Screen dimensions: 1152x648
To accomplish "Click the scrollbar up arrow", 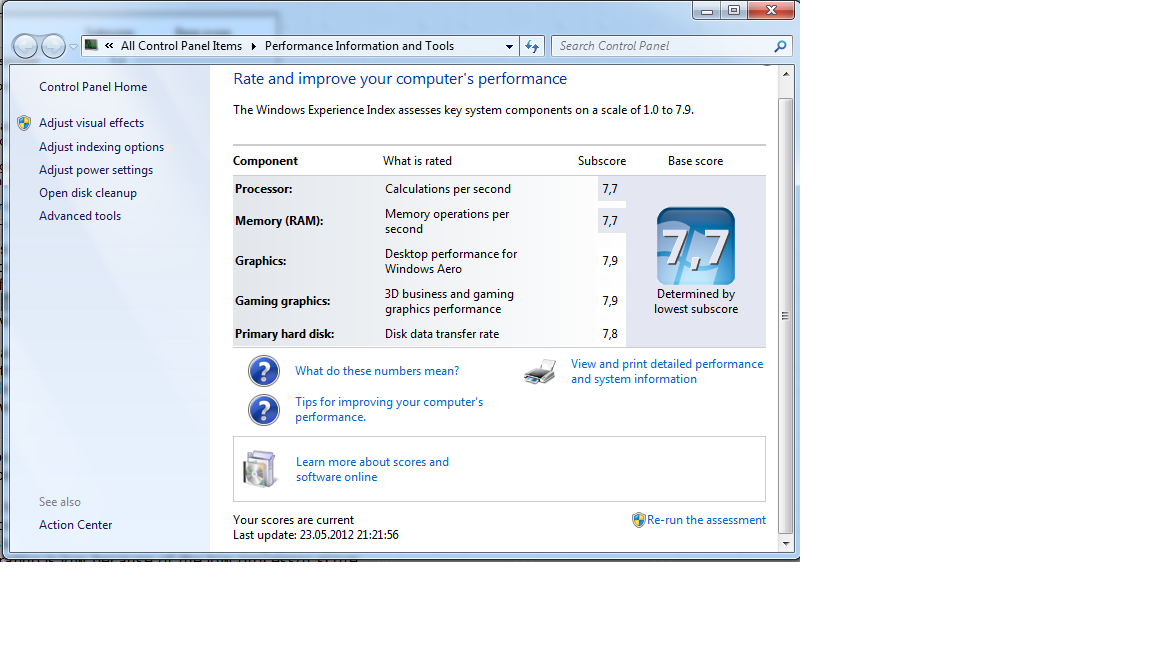I will (786, 74).
